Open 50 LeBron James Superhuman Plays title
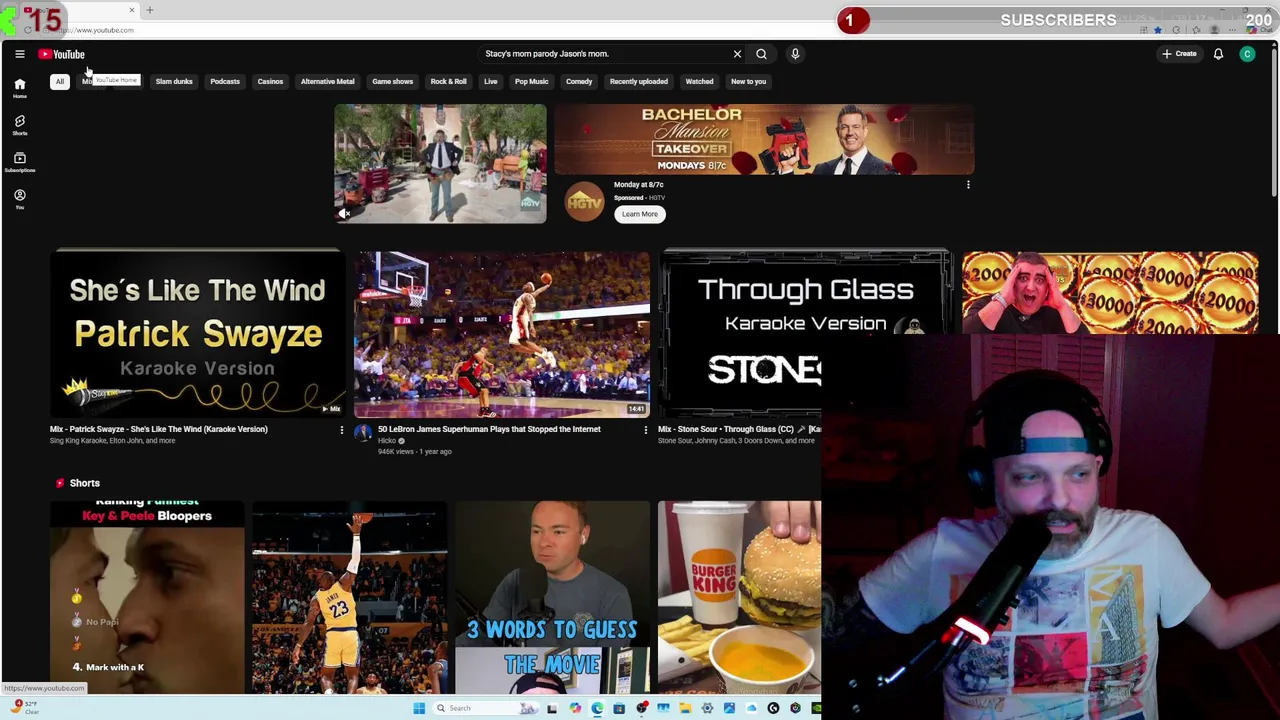Image resolution: width=1280 pixels, height=720 pixels. tap(489, 429)
